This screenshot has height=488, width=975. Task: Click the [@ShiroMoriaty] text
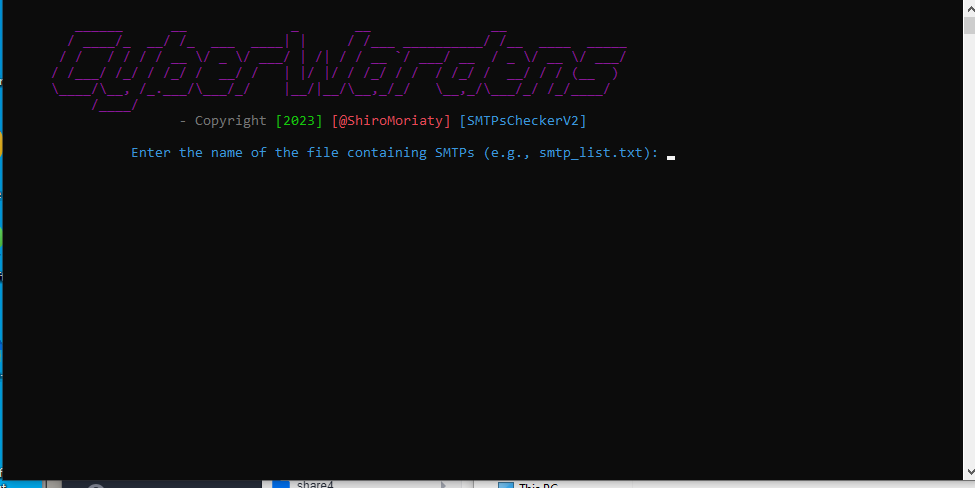coord(391,121)
